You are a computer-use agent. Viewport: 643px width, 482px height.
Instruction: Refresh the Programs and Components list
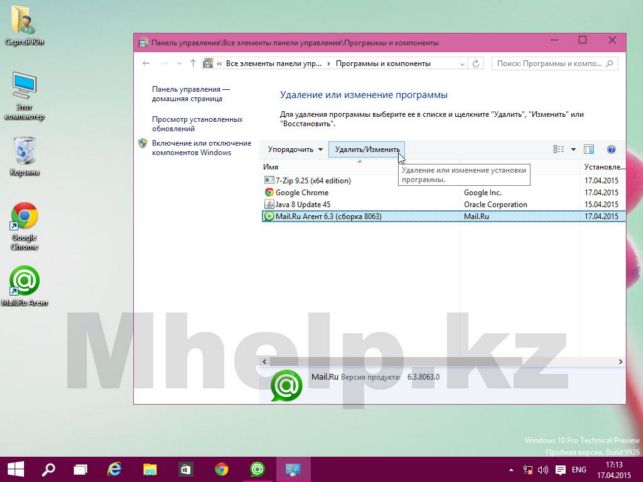coord(476,64)
